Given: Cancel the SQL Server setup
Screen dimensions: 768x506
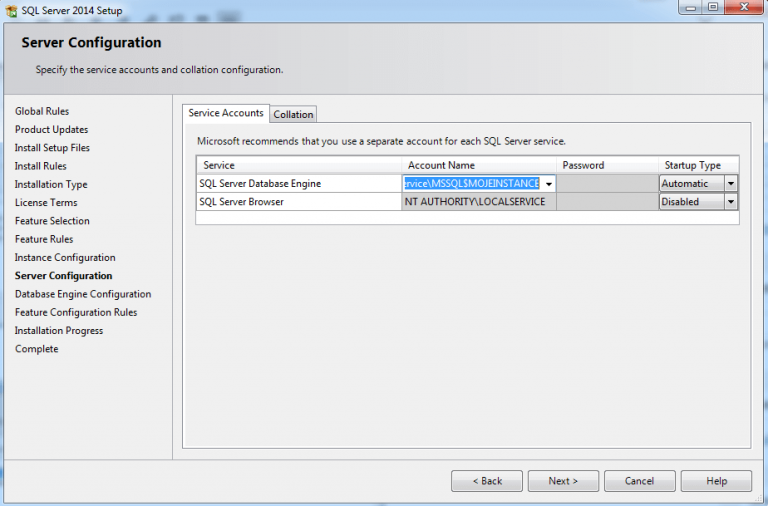Looking at the screenshot, I should click(x=640, y=481).
